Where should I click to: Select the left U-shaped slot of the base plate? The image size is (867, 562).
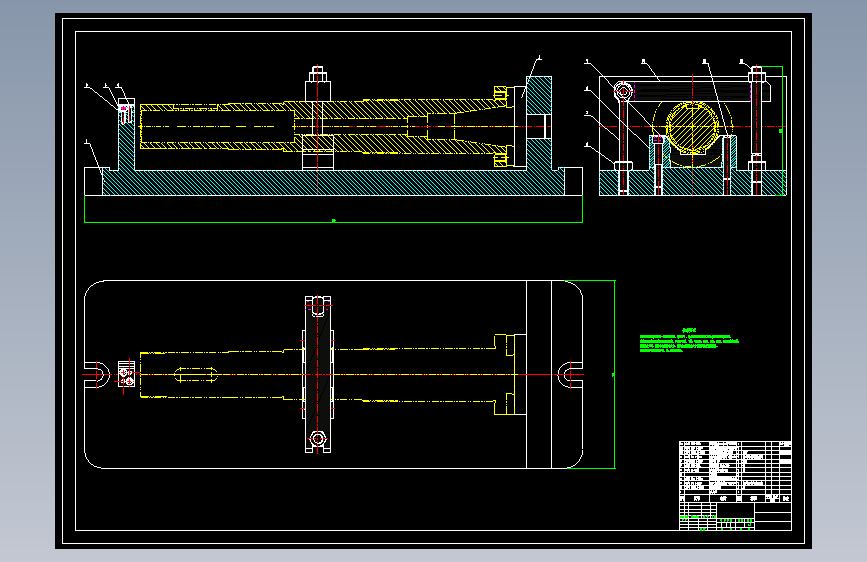[x=97, y=374]
